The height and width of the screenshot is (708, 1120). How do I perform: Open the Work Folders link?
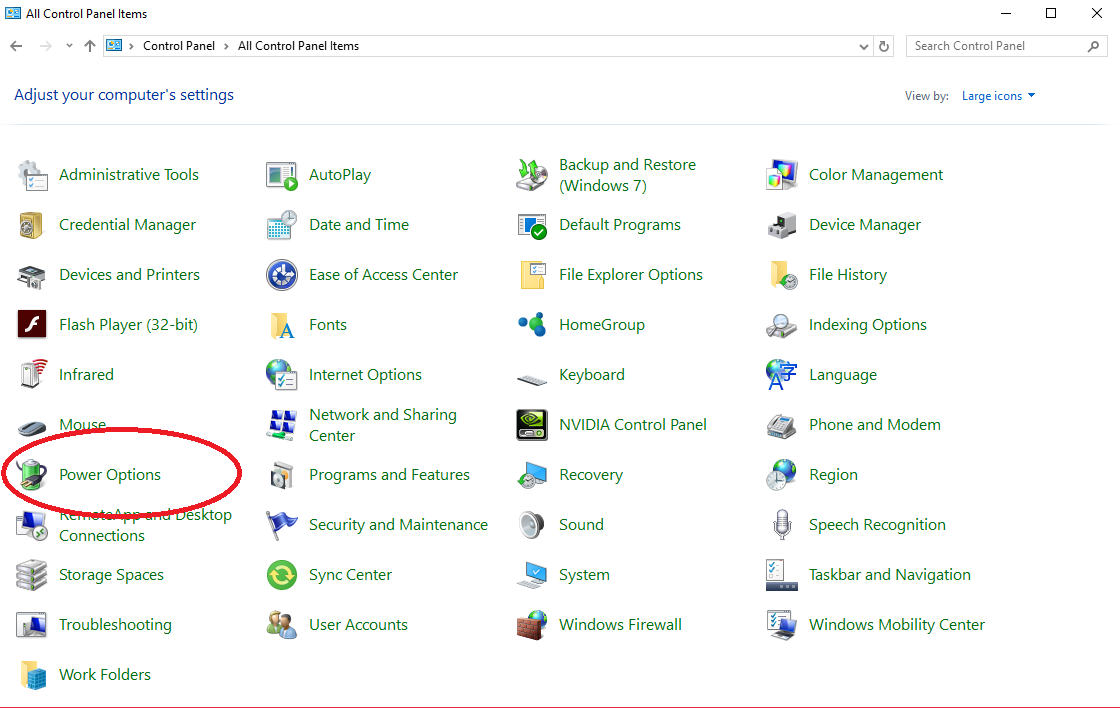[x=105, y=675]
